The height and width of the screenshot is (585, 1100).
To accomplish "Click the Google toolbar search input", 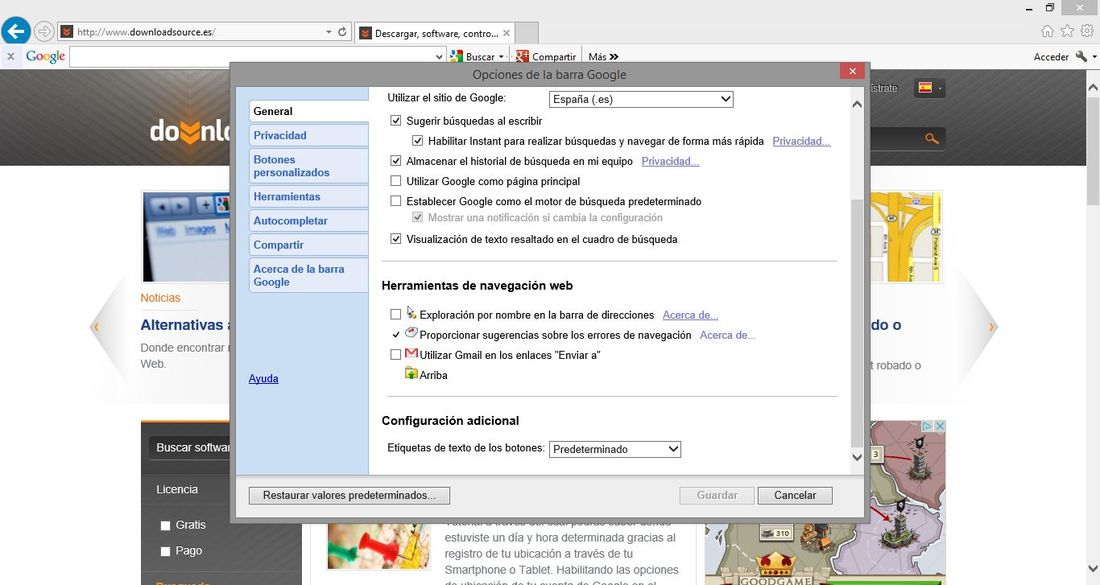I will 253,57.
